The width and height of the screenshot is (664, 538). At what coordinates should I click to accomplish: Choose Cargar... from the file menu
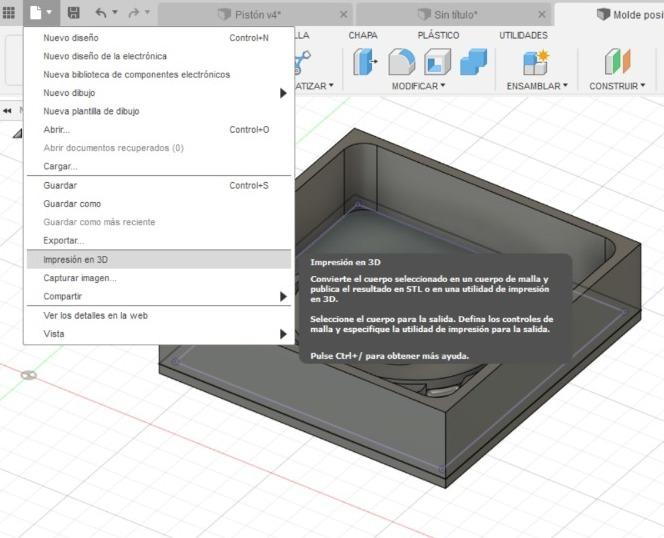(x=159, y=166)
